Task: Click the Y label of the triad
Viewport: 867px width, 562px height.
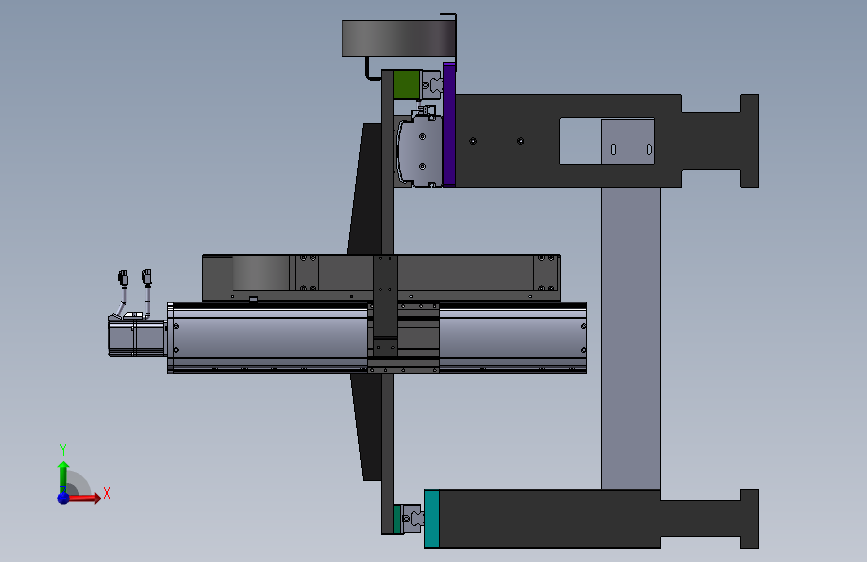Action: pos(63,450)
